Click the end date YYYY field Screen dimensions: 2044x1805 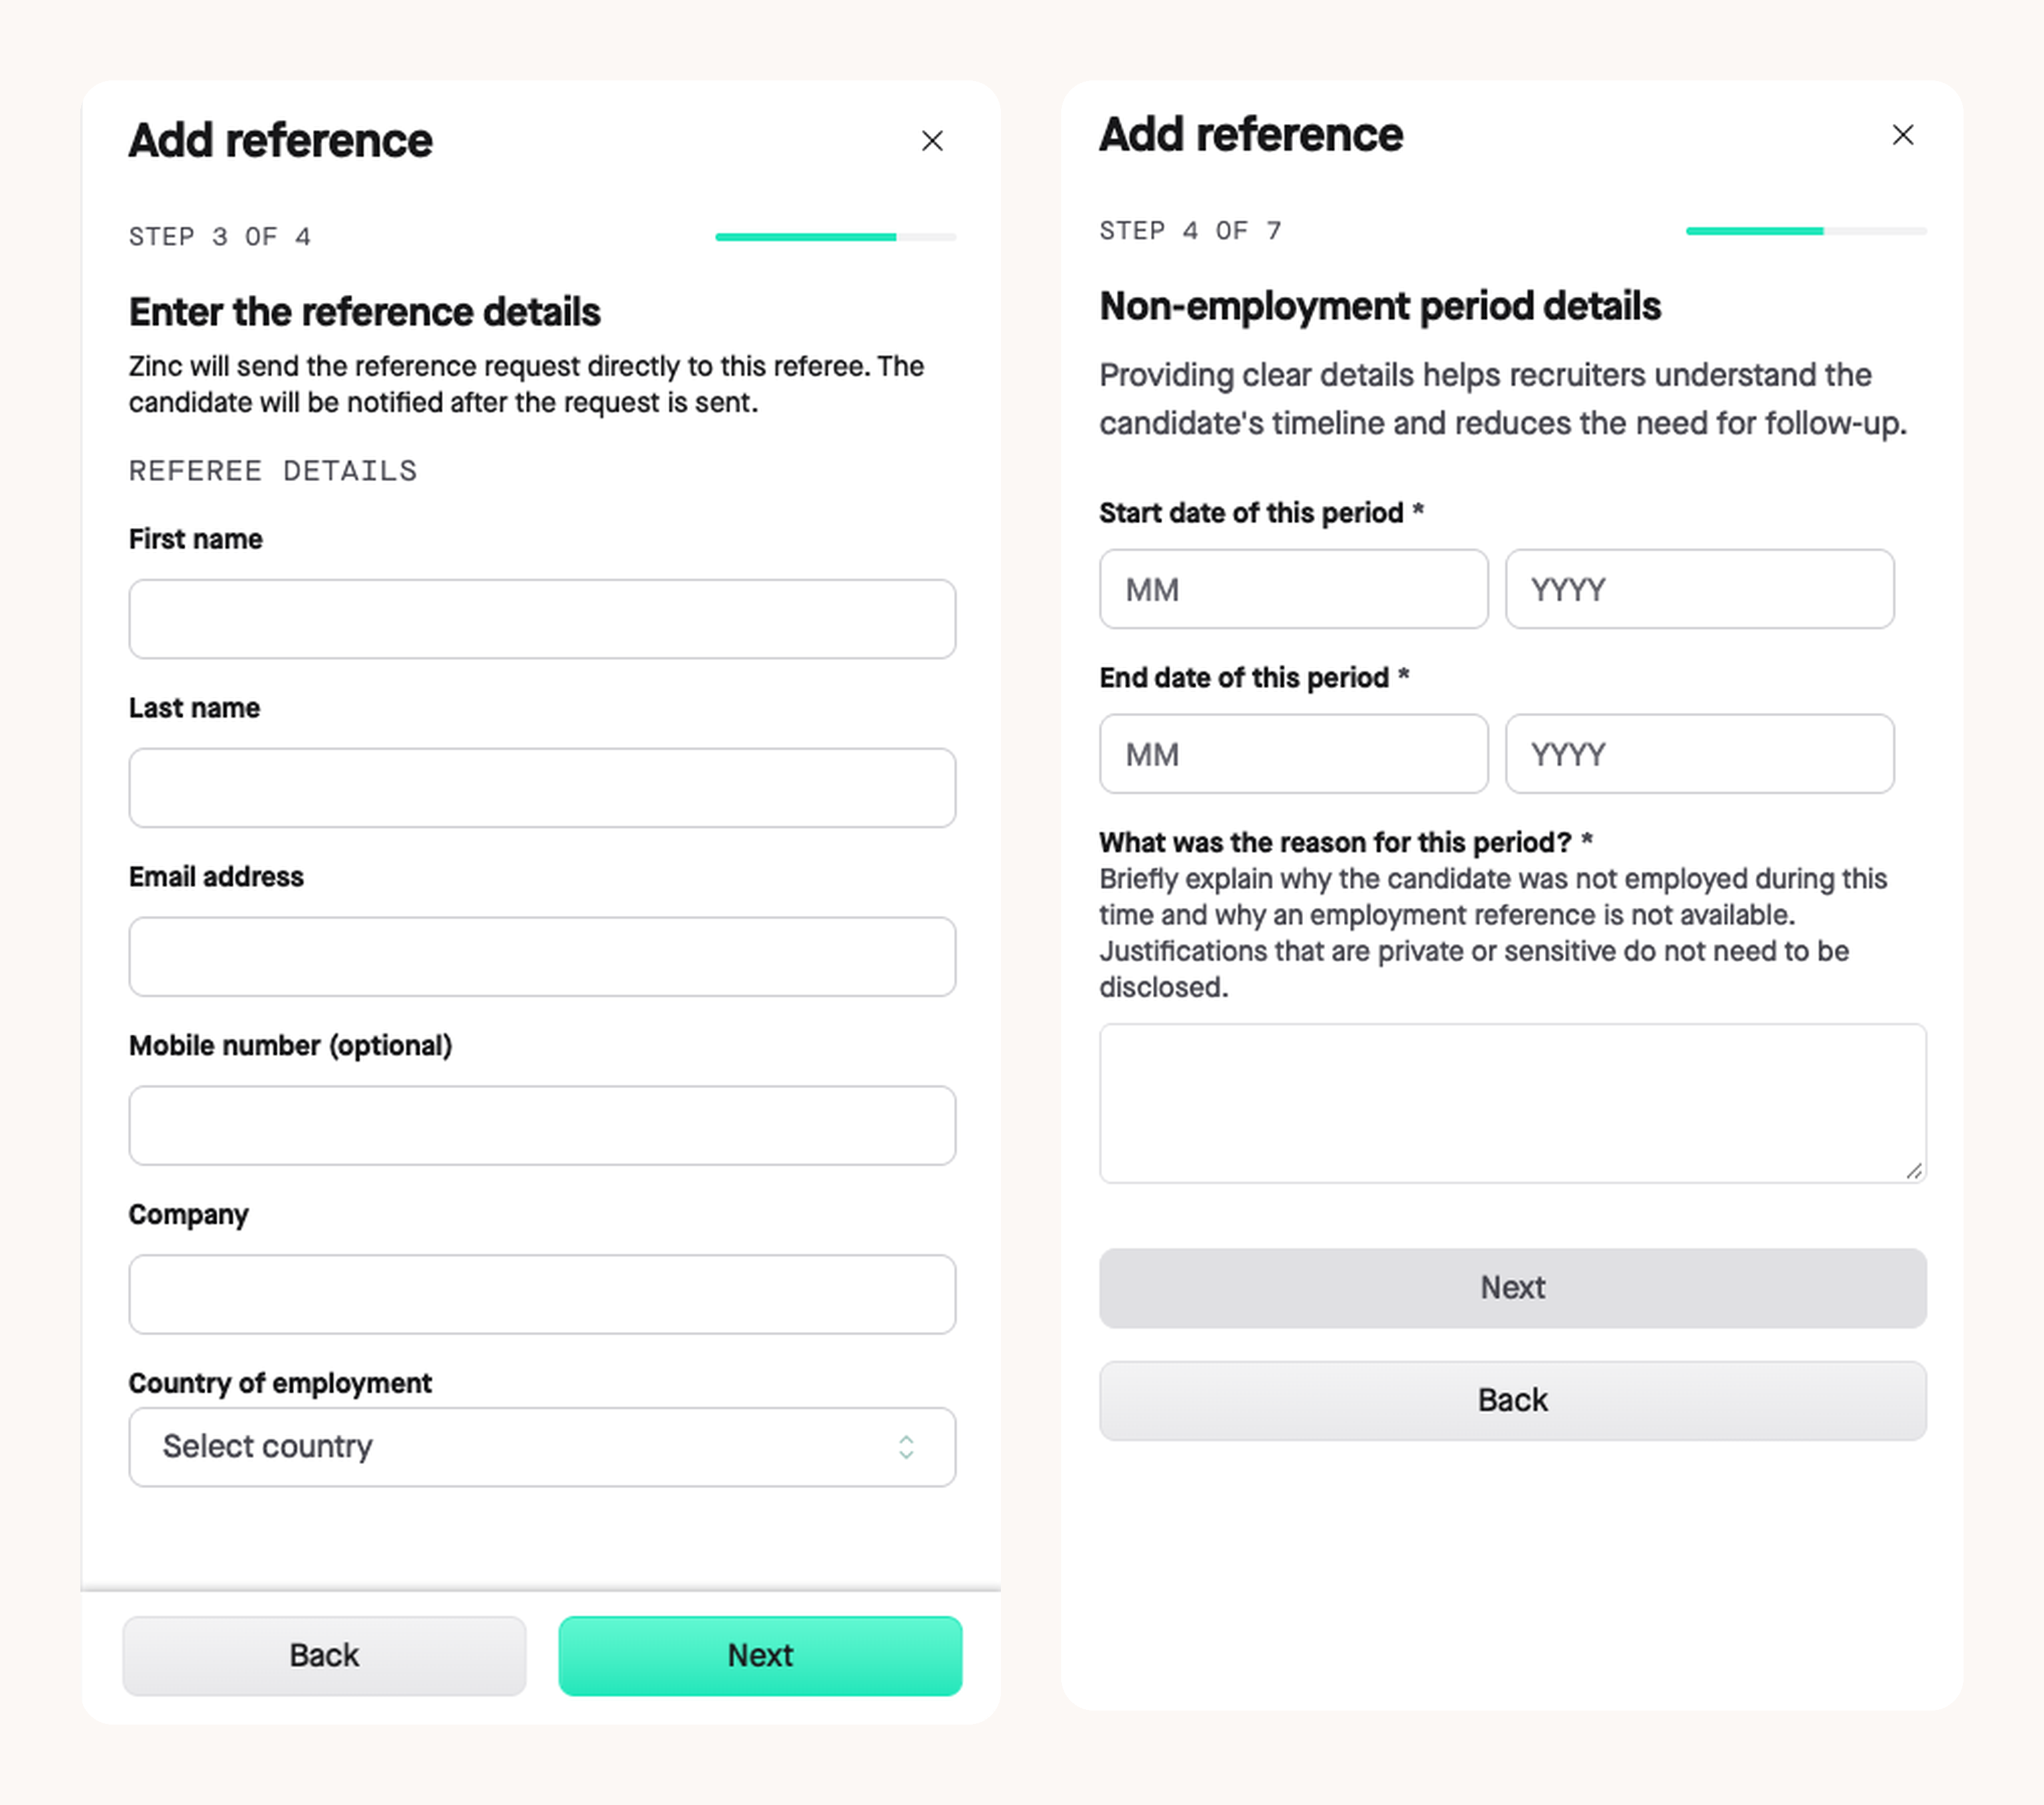[x=1699, y=754]
